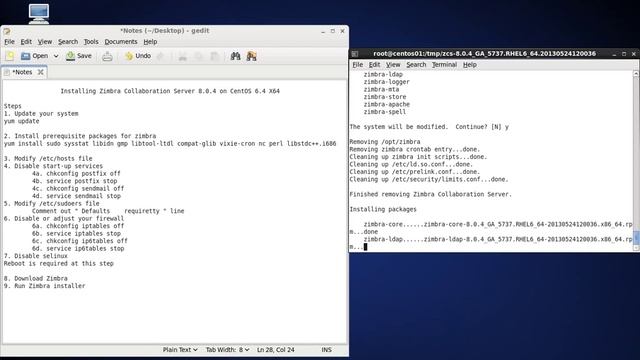Click the Cut scissors icon
The image size is (640, 360).
click(182, 56)
